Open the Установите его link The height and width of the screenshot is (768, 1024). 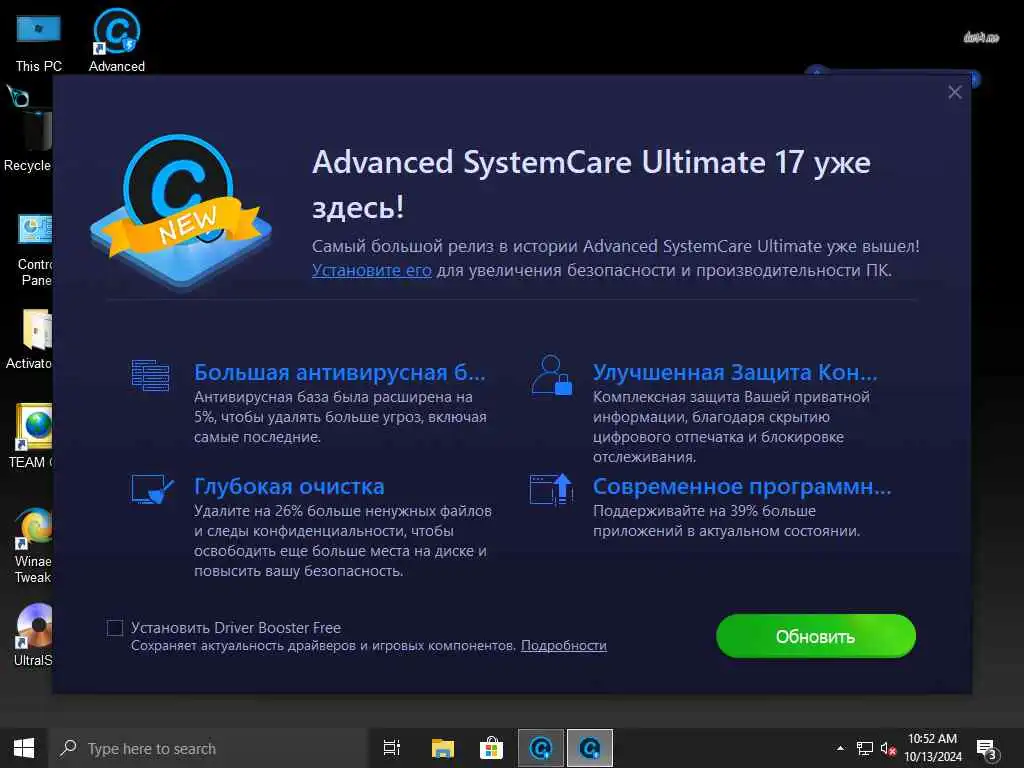[x=372, y=270]
